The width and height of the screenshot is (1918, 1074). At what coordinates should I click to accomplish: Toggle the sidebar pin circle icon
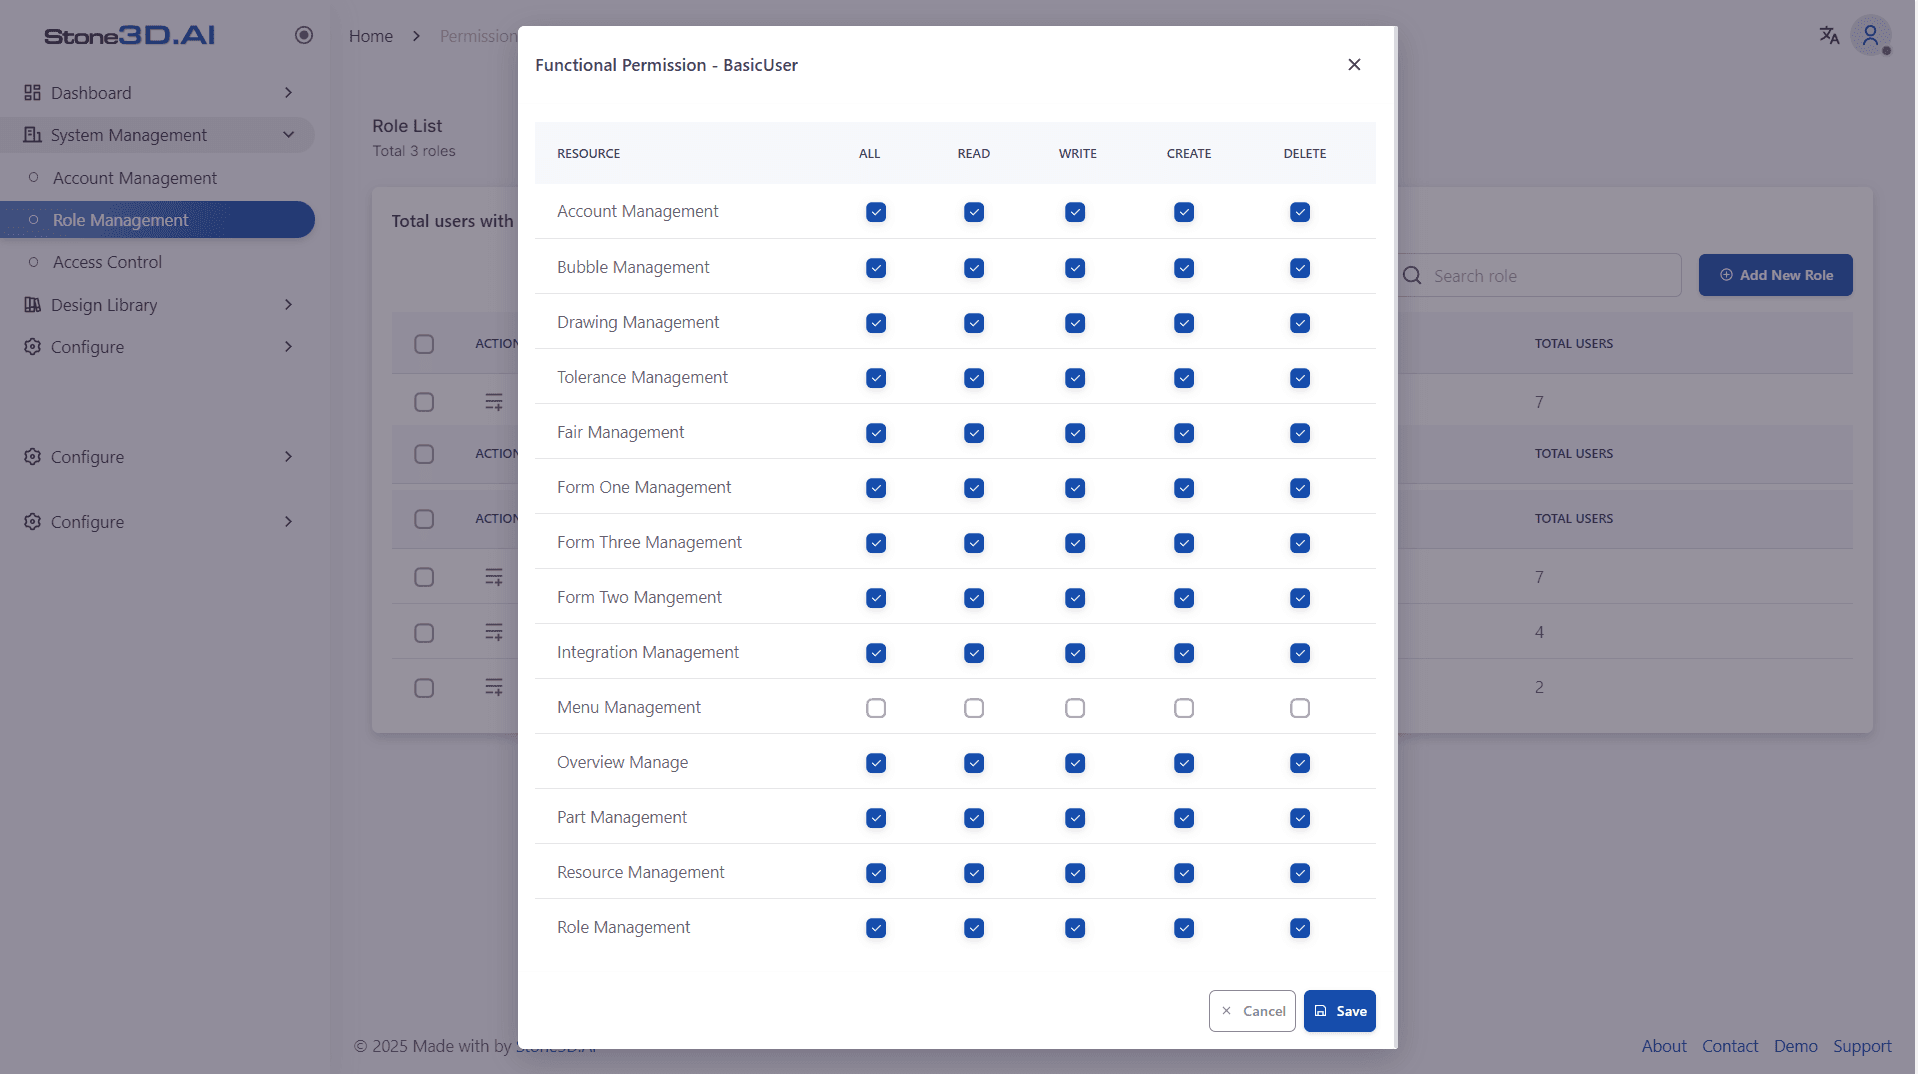[304, 35]
